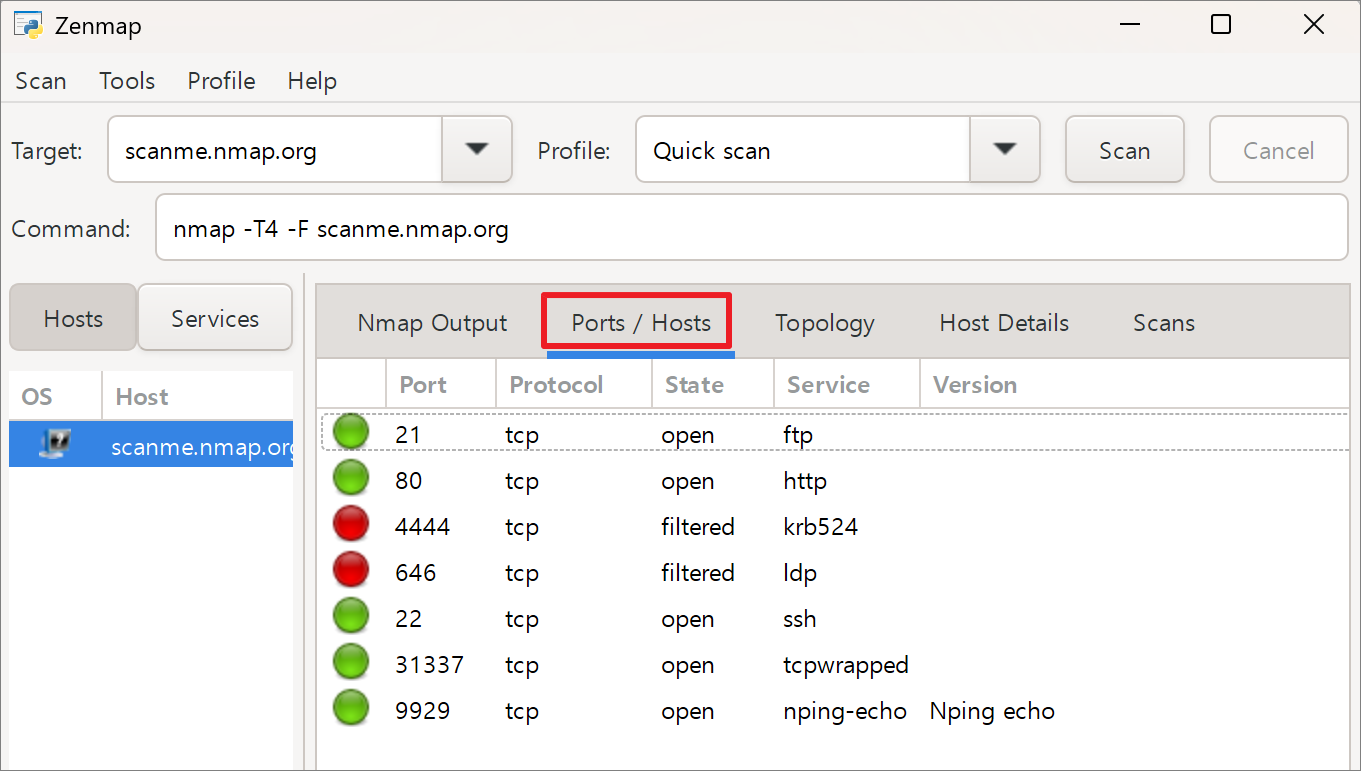The height and width of the screenshot is (771, 1361).
Task: Click port number 31337 cell
Action: (429, 665)
